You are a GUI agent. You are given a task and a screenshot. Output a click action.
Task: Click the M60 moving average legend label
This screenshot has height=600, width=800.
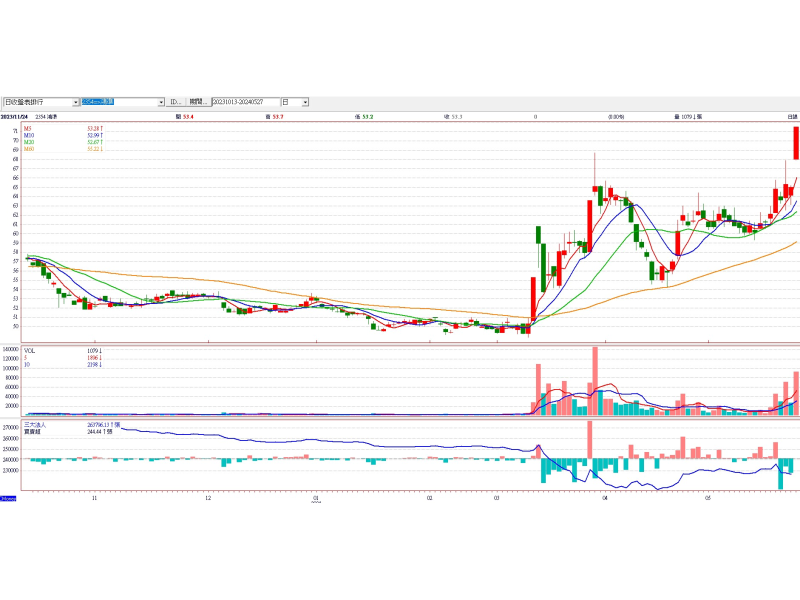29,149
